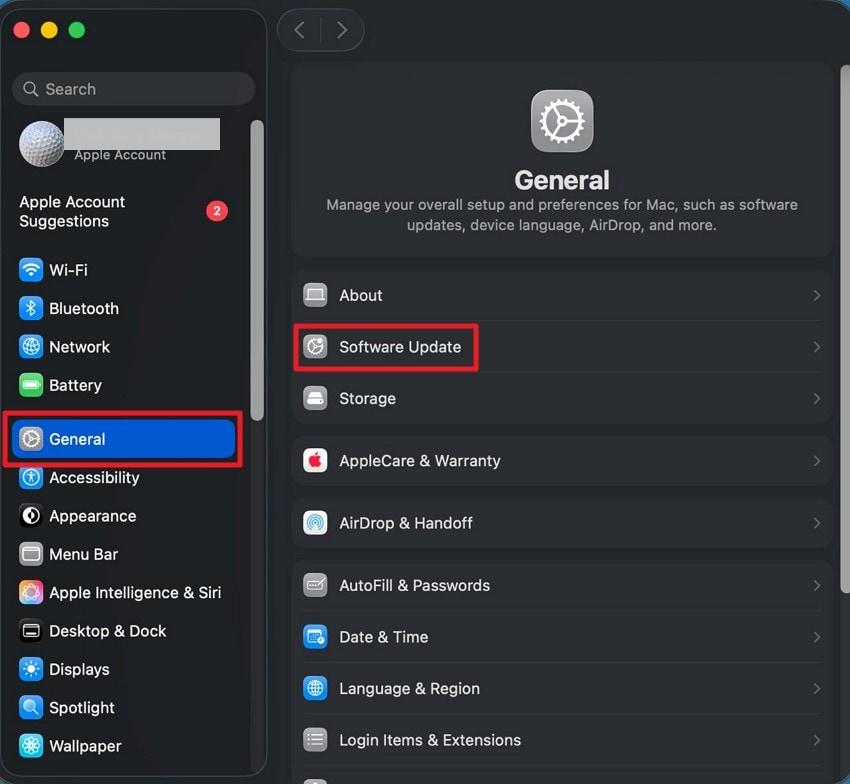Open the Storage row via its chevron

coord(818,398)
